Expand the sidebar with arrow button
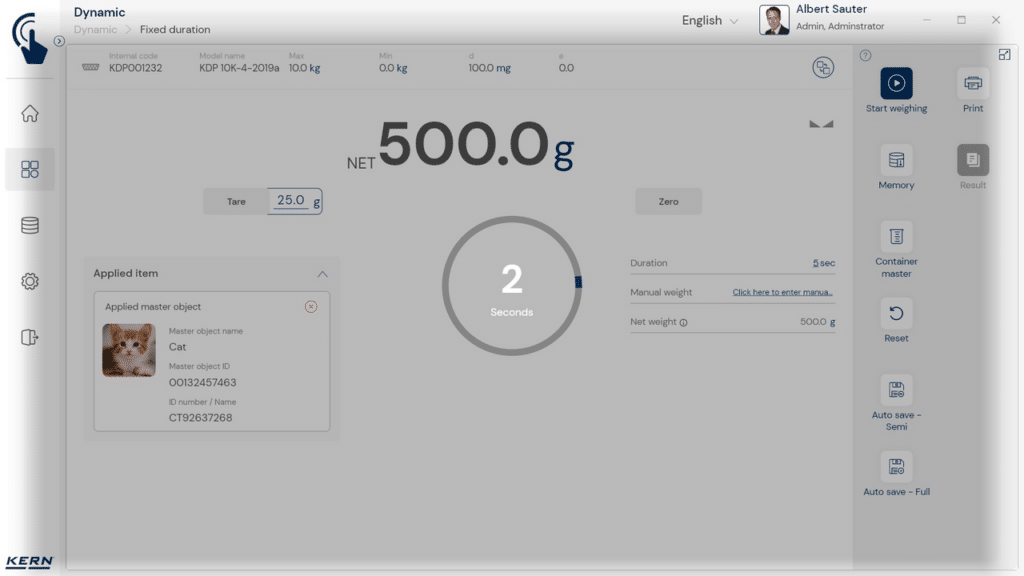Image resolution: width=1024 pixels, height=576 pixels. coord(59,42)
